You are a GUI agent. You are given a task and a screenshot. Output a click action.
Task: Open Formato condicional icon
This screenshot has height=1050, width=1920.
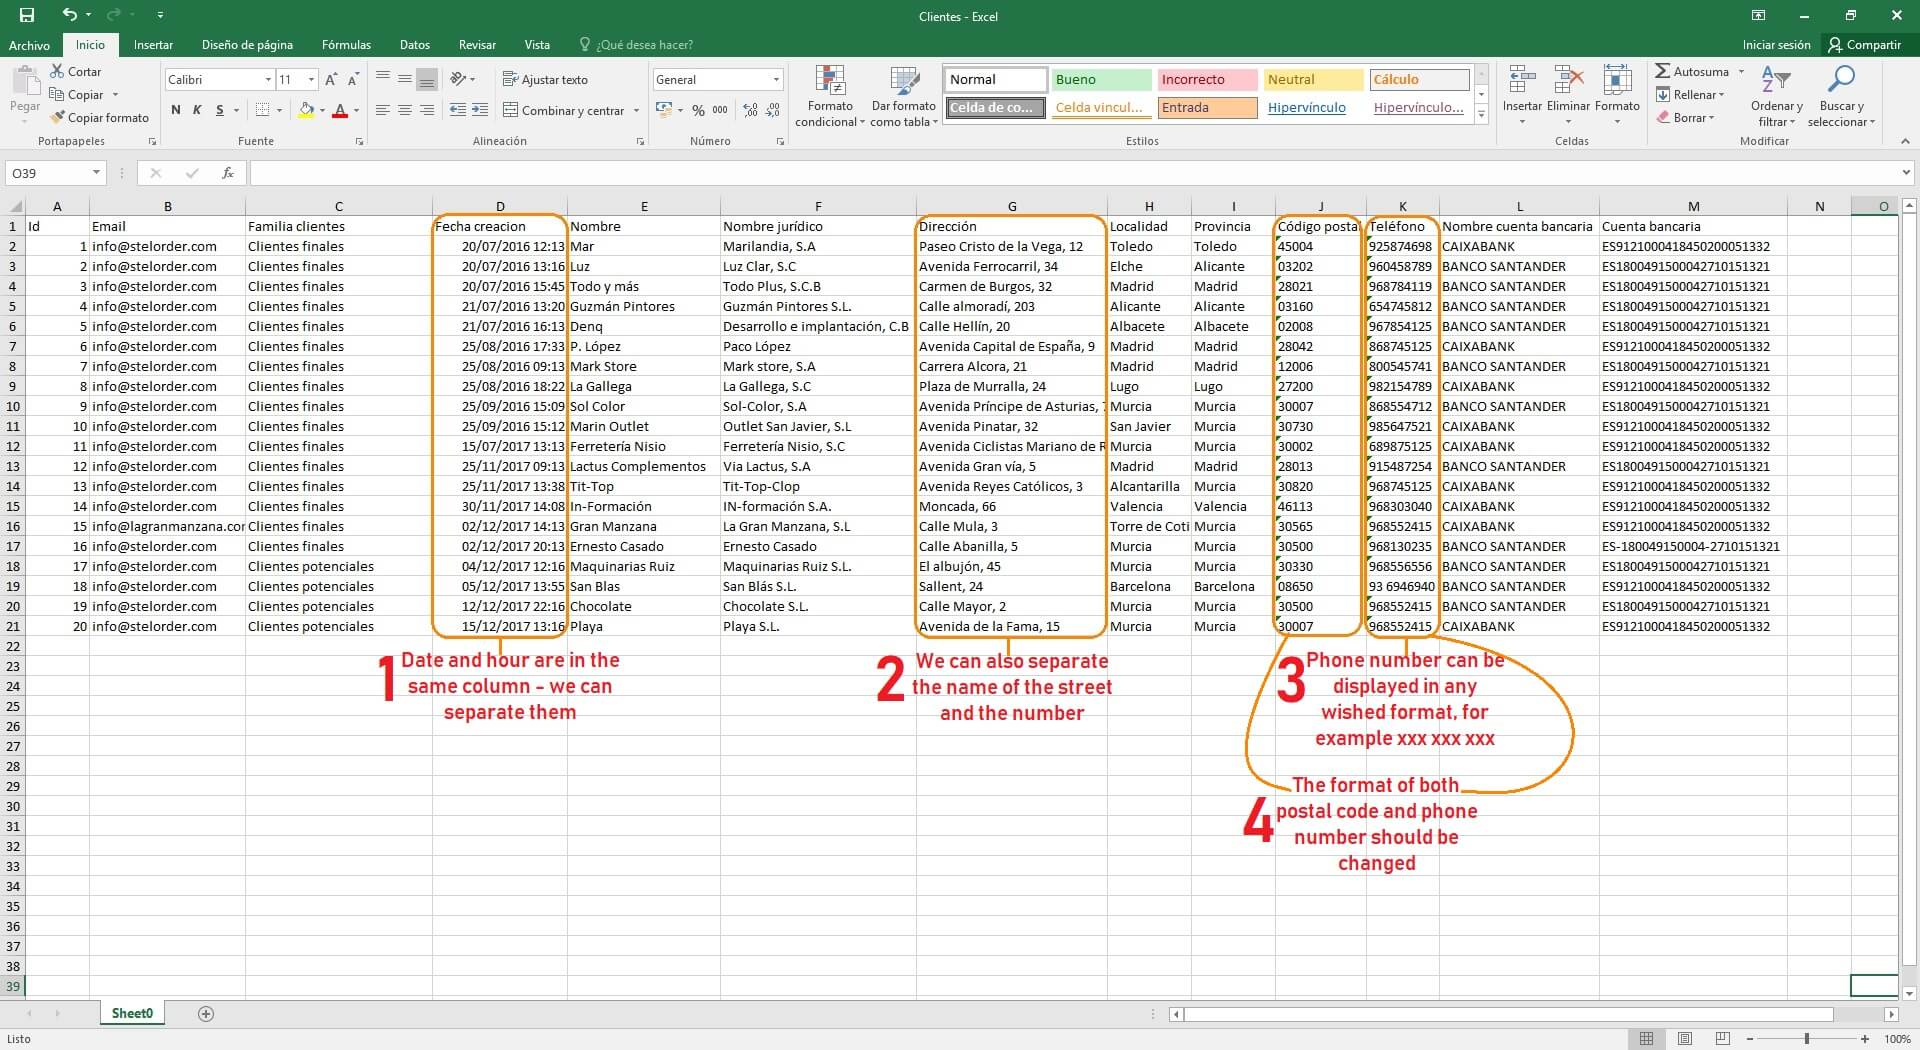tap(830, 81)
